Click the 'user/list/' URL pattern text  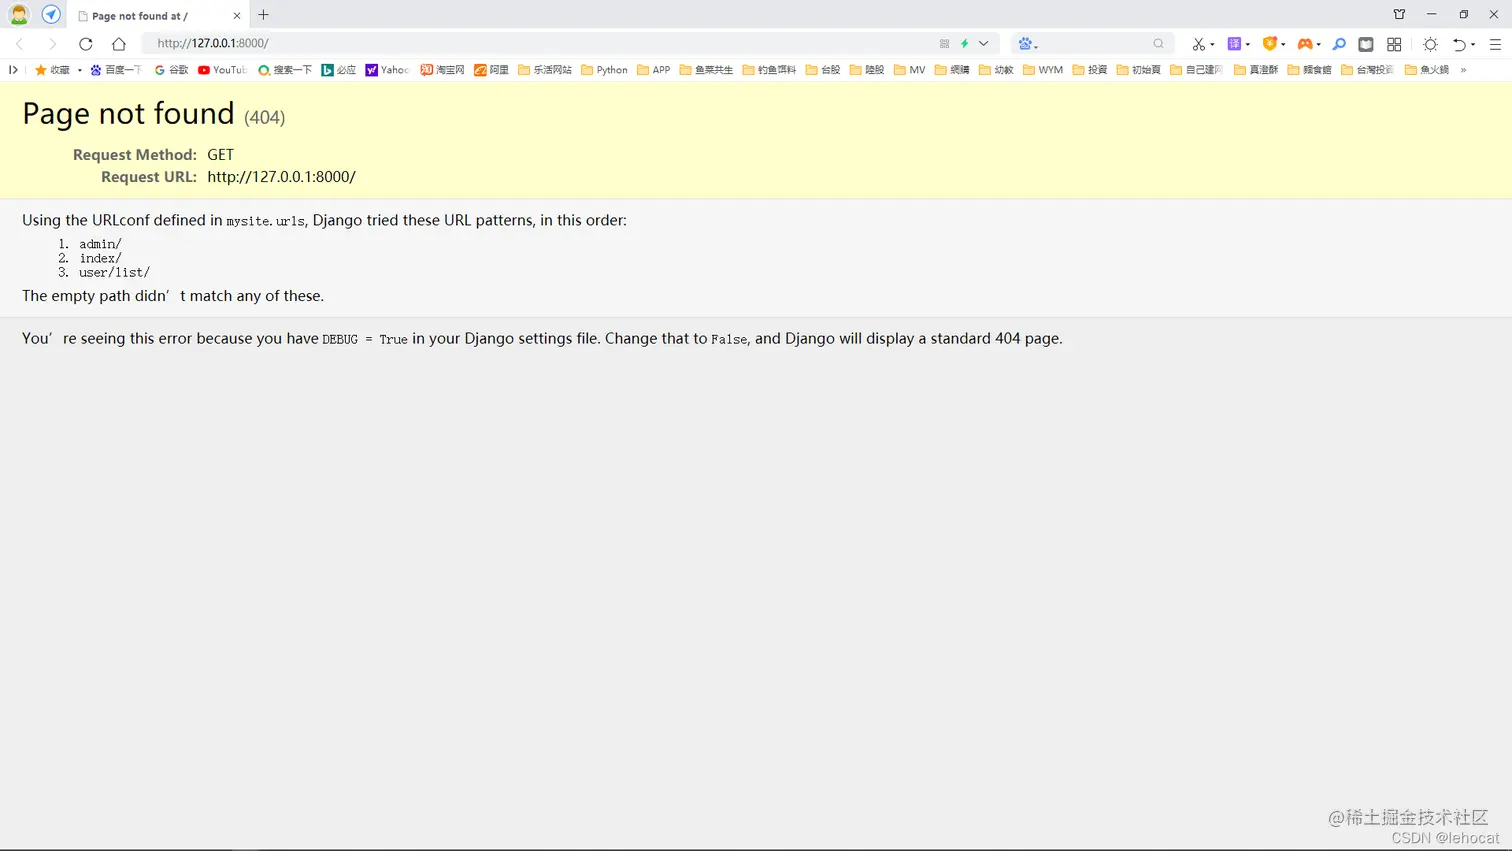pos(115,272)
